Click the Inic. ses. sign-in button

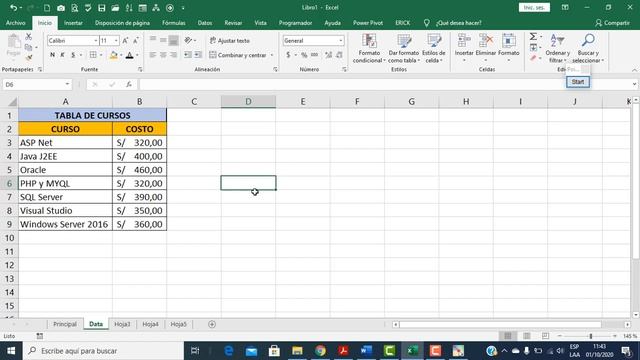[534, 7]
